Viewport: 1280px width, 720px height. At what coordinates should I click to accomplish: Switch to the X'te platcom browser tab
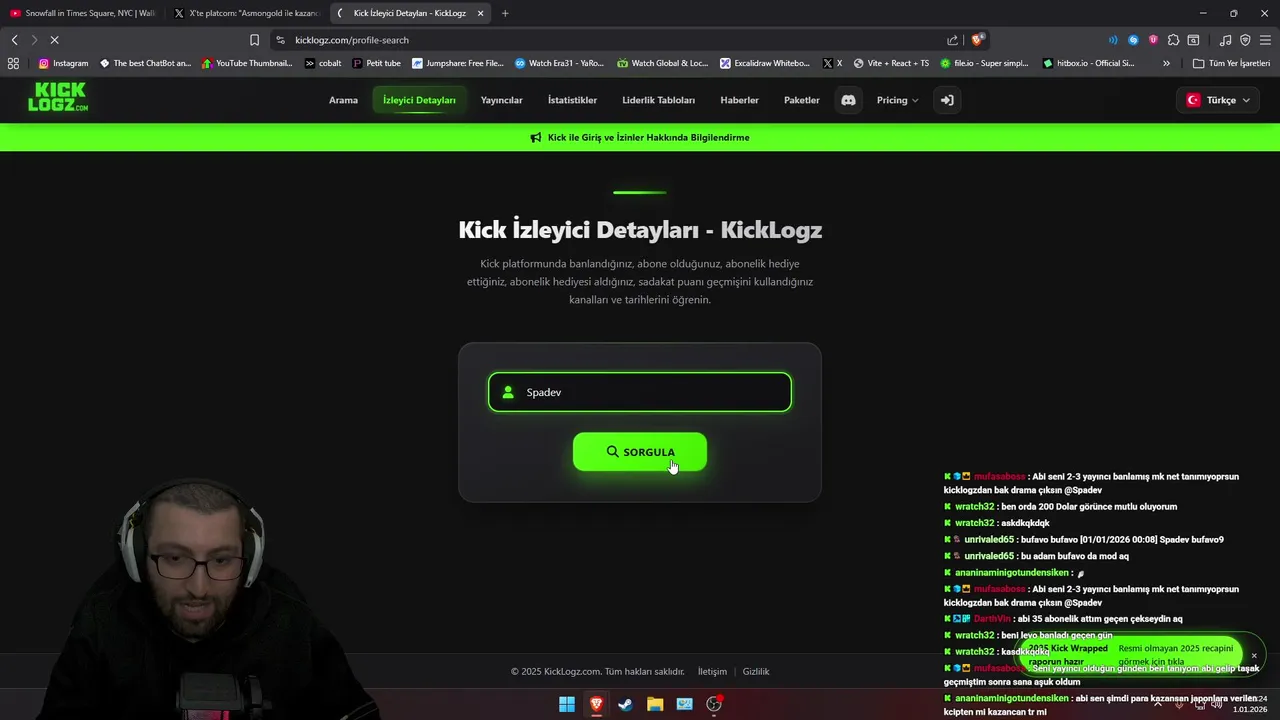tap(245, 13)
